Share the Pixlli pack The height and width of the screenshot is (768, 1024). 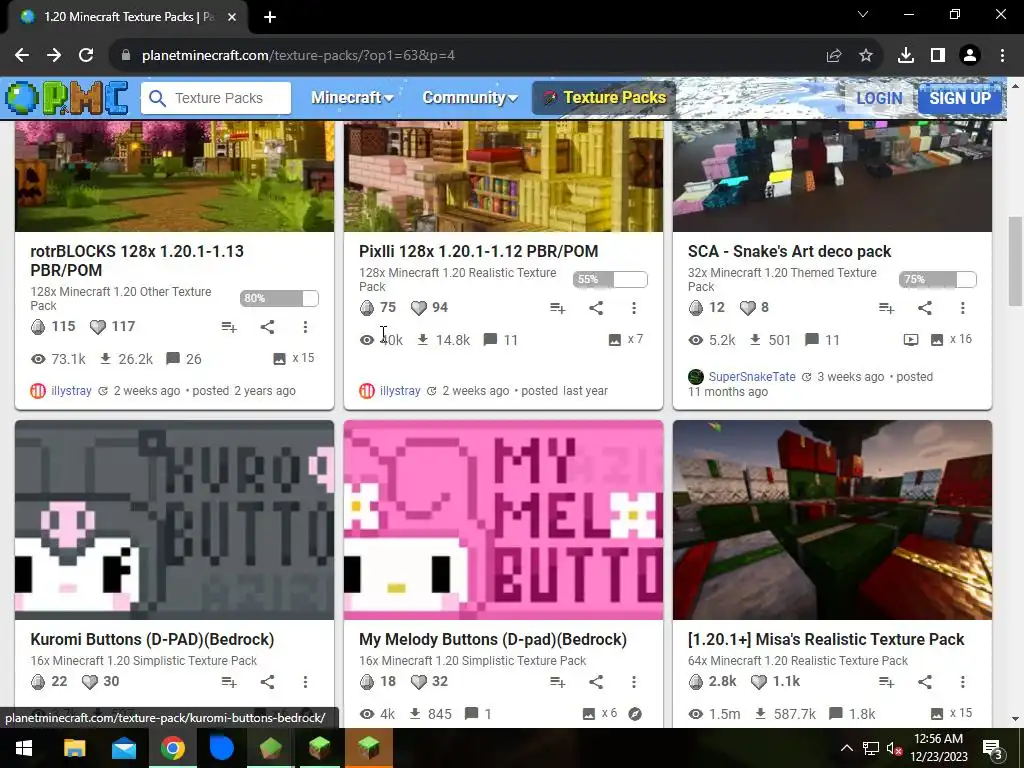point(596,308)
